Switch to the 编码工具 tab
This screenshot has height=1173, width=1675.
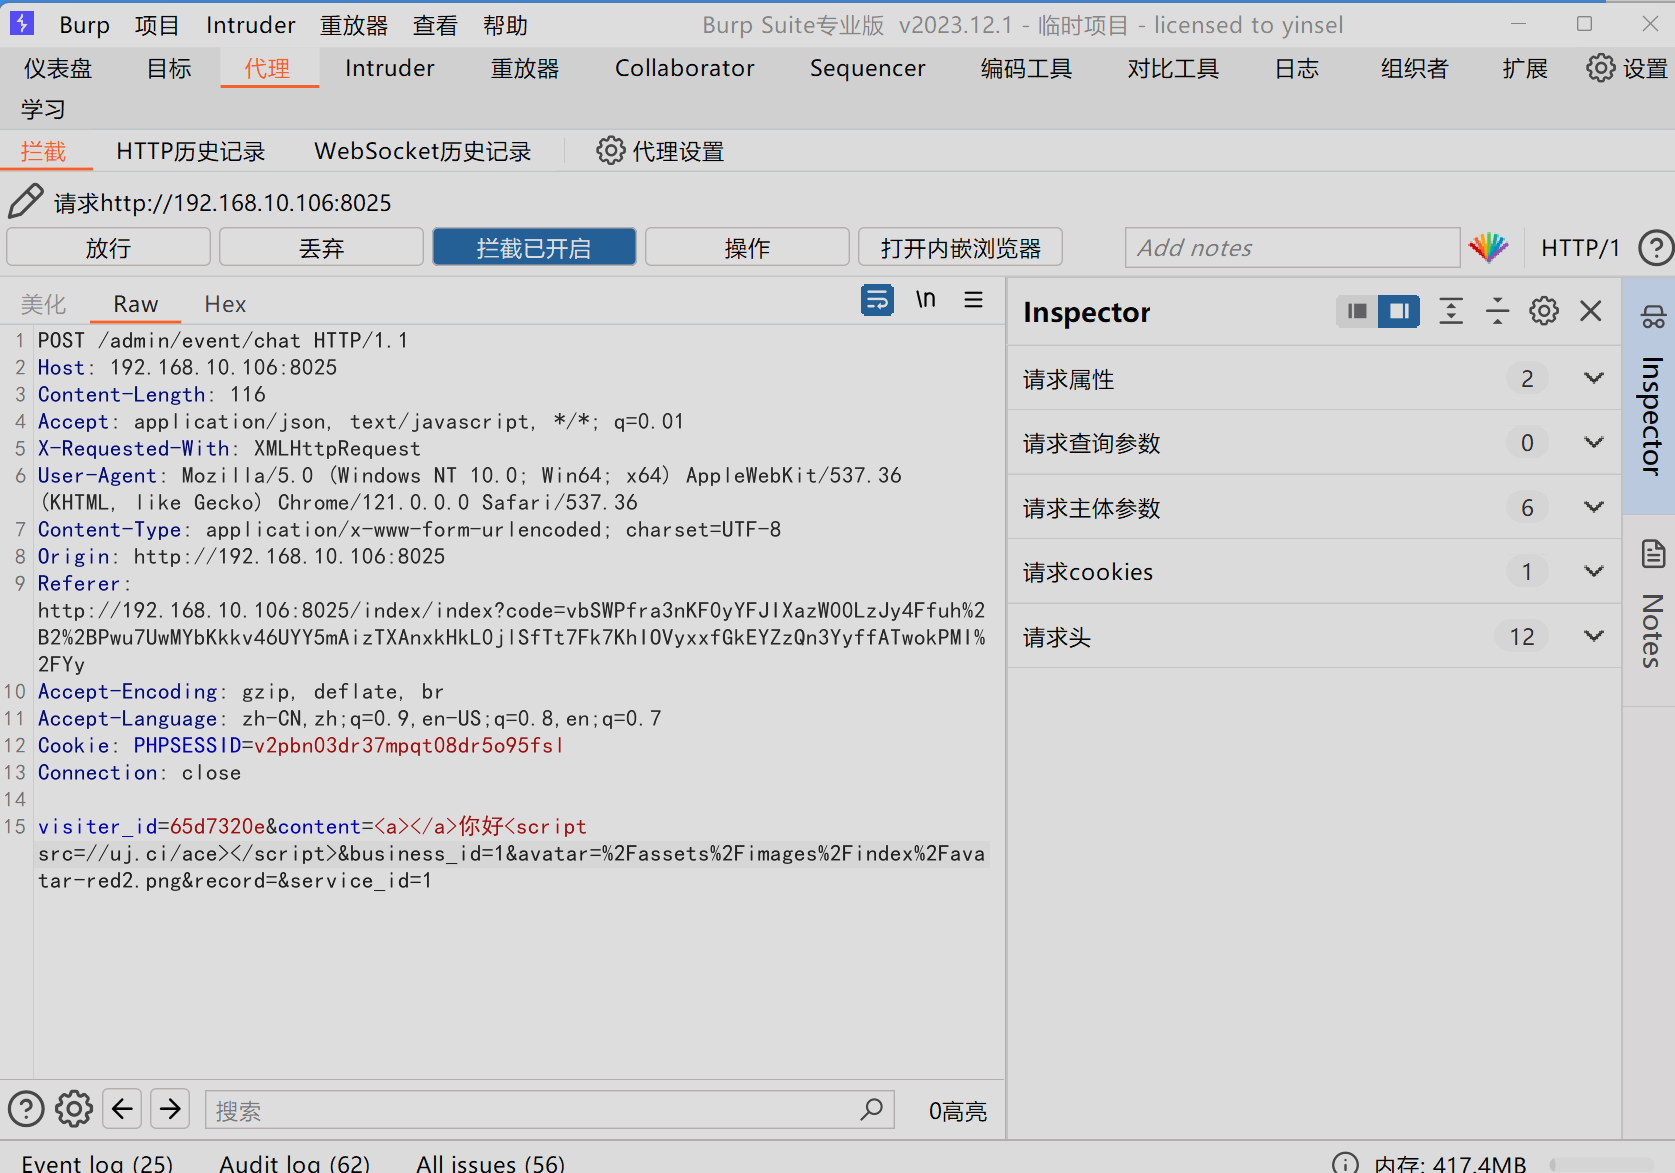pos(1026,68)
